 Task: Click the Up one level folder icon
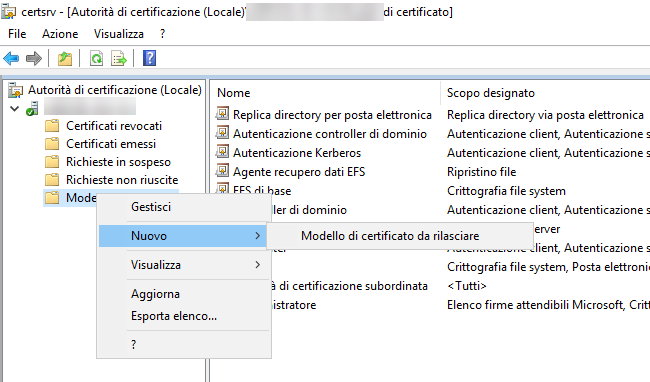click(65, 58)
